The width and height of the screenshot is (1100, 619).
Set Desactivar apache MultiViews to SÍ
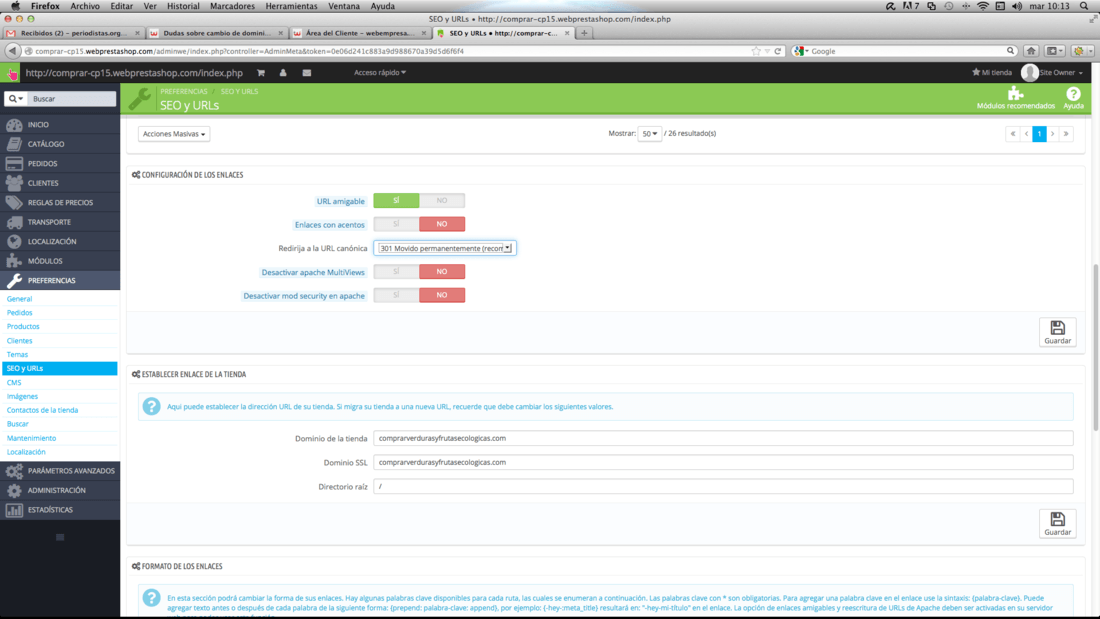(x=396, y=272)
